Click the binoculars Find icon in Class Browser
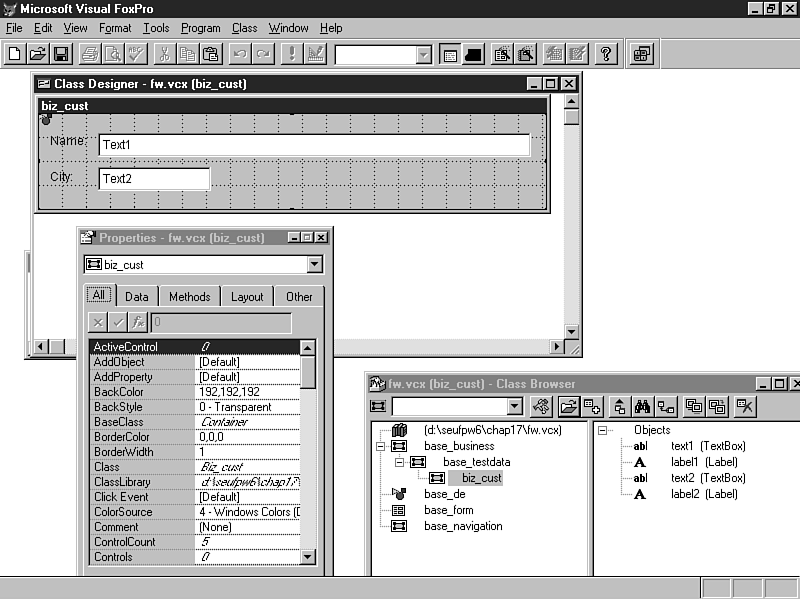 coord(643,406)
